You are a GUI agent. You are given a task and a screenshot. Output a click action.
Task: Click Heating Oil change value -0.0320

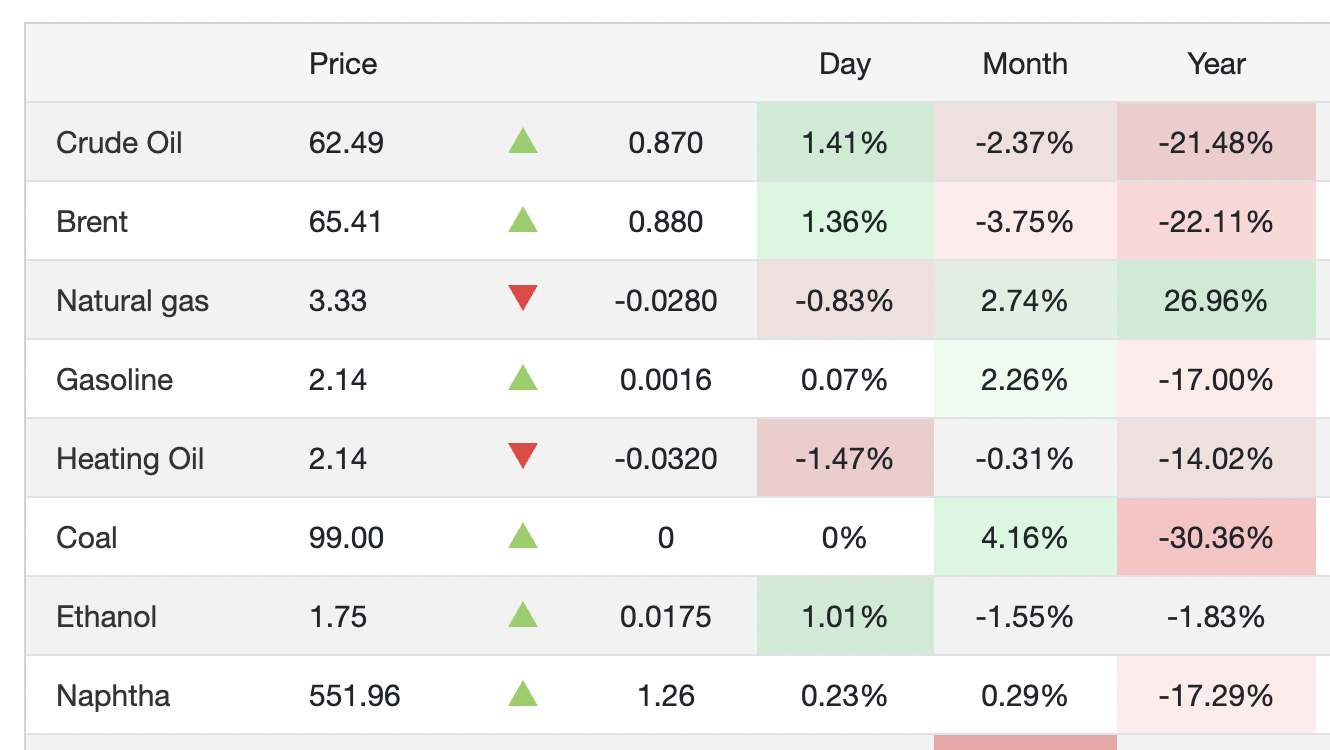point(666,459)
